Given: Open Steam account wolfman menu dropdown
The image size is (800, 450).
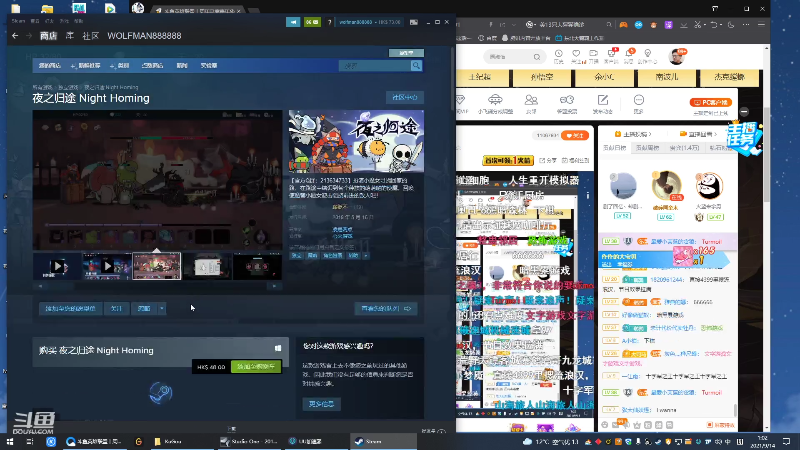Looking at the screenshot, I should coord(370,22).
